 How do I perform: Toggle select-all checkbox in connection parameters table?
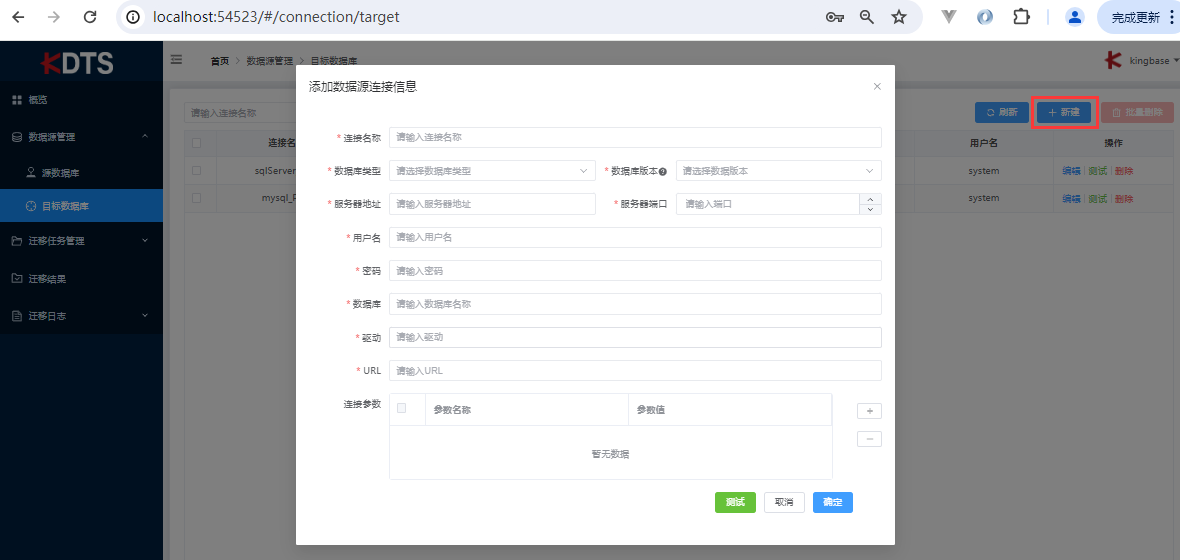pyautogui.click(x=402, y=408)
